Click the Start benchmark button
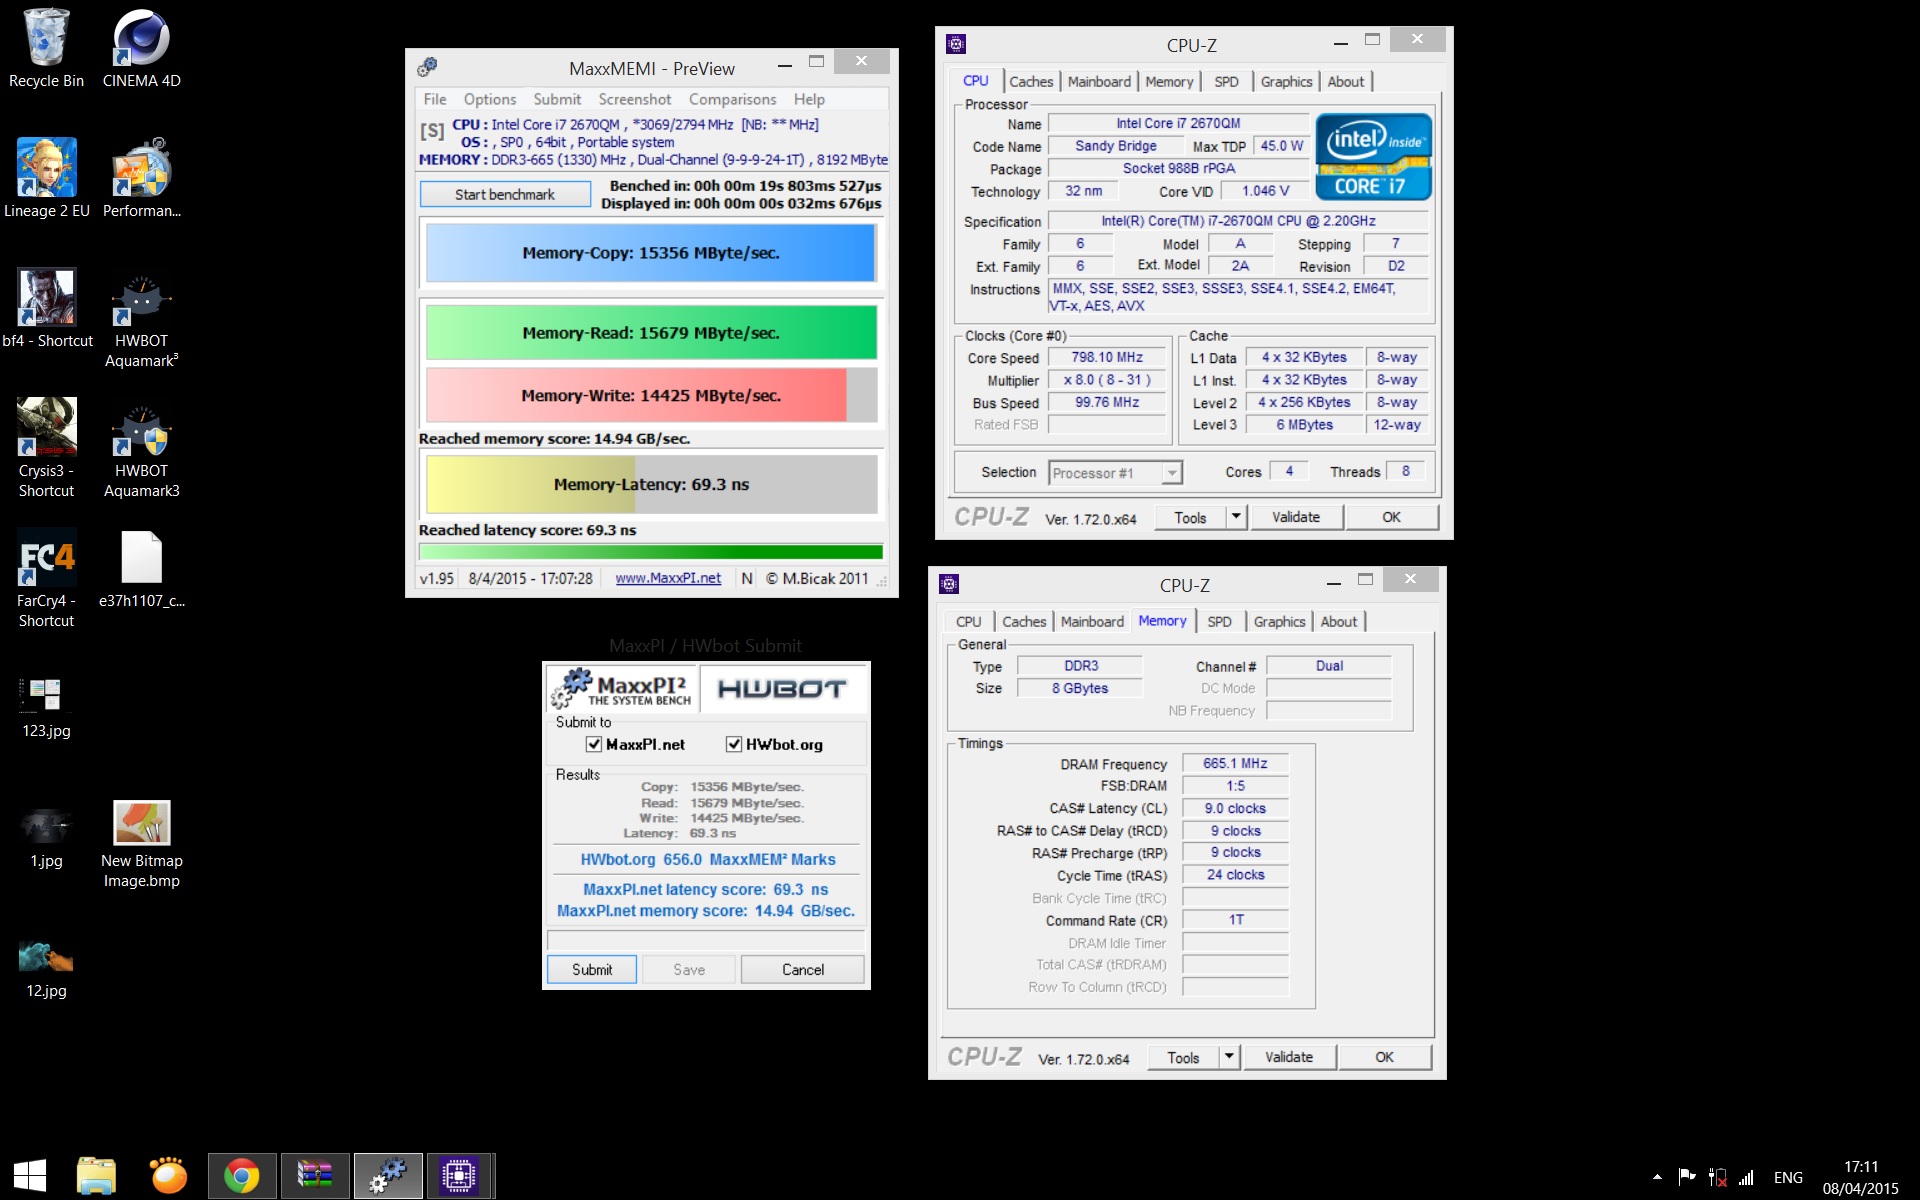Image resolution: width=1920 pixels, height=1200 pixels. click(x=505, y=194)
